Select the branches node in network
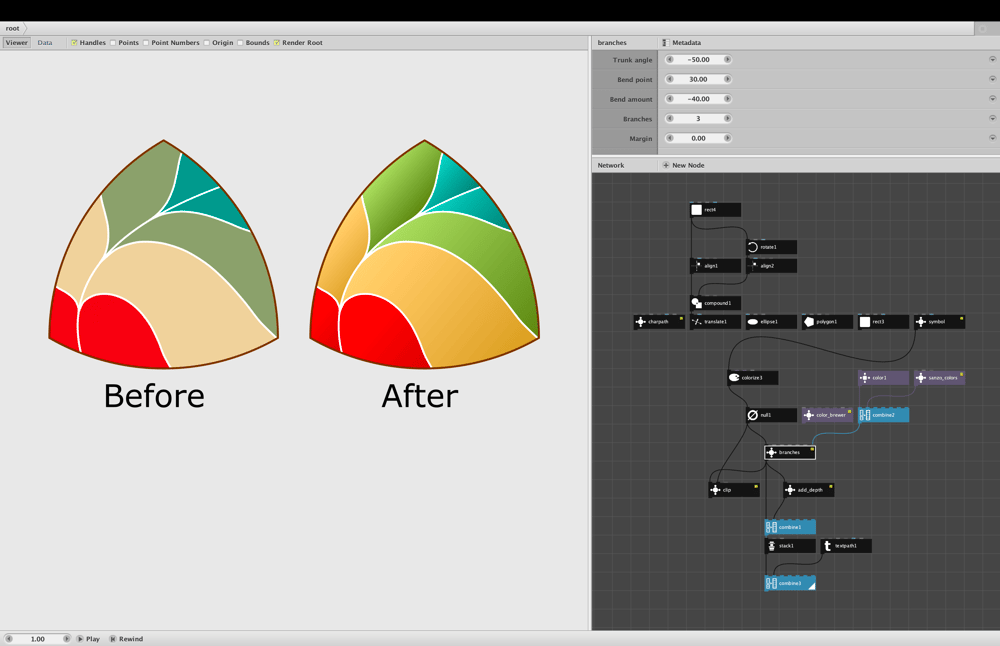Viewport: 1000px width, 646px height. click(x=790, y=452)
